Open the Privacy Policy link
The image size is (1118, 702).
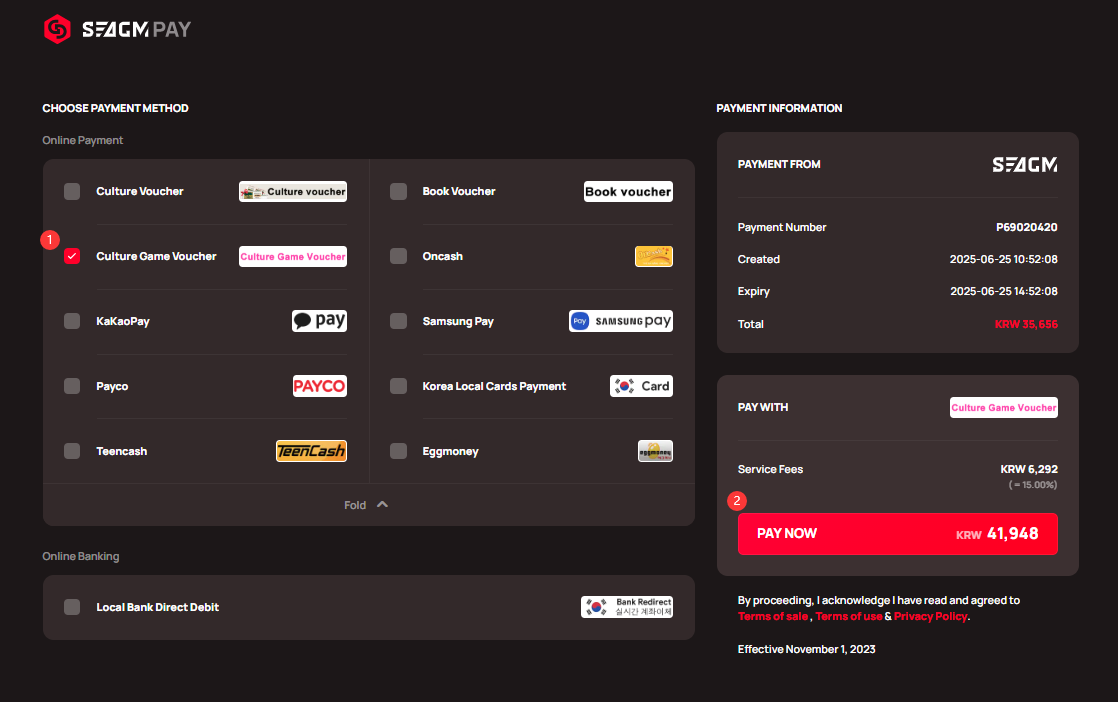coord(930,616)
